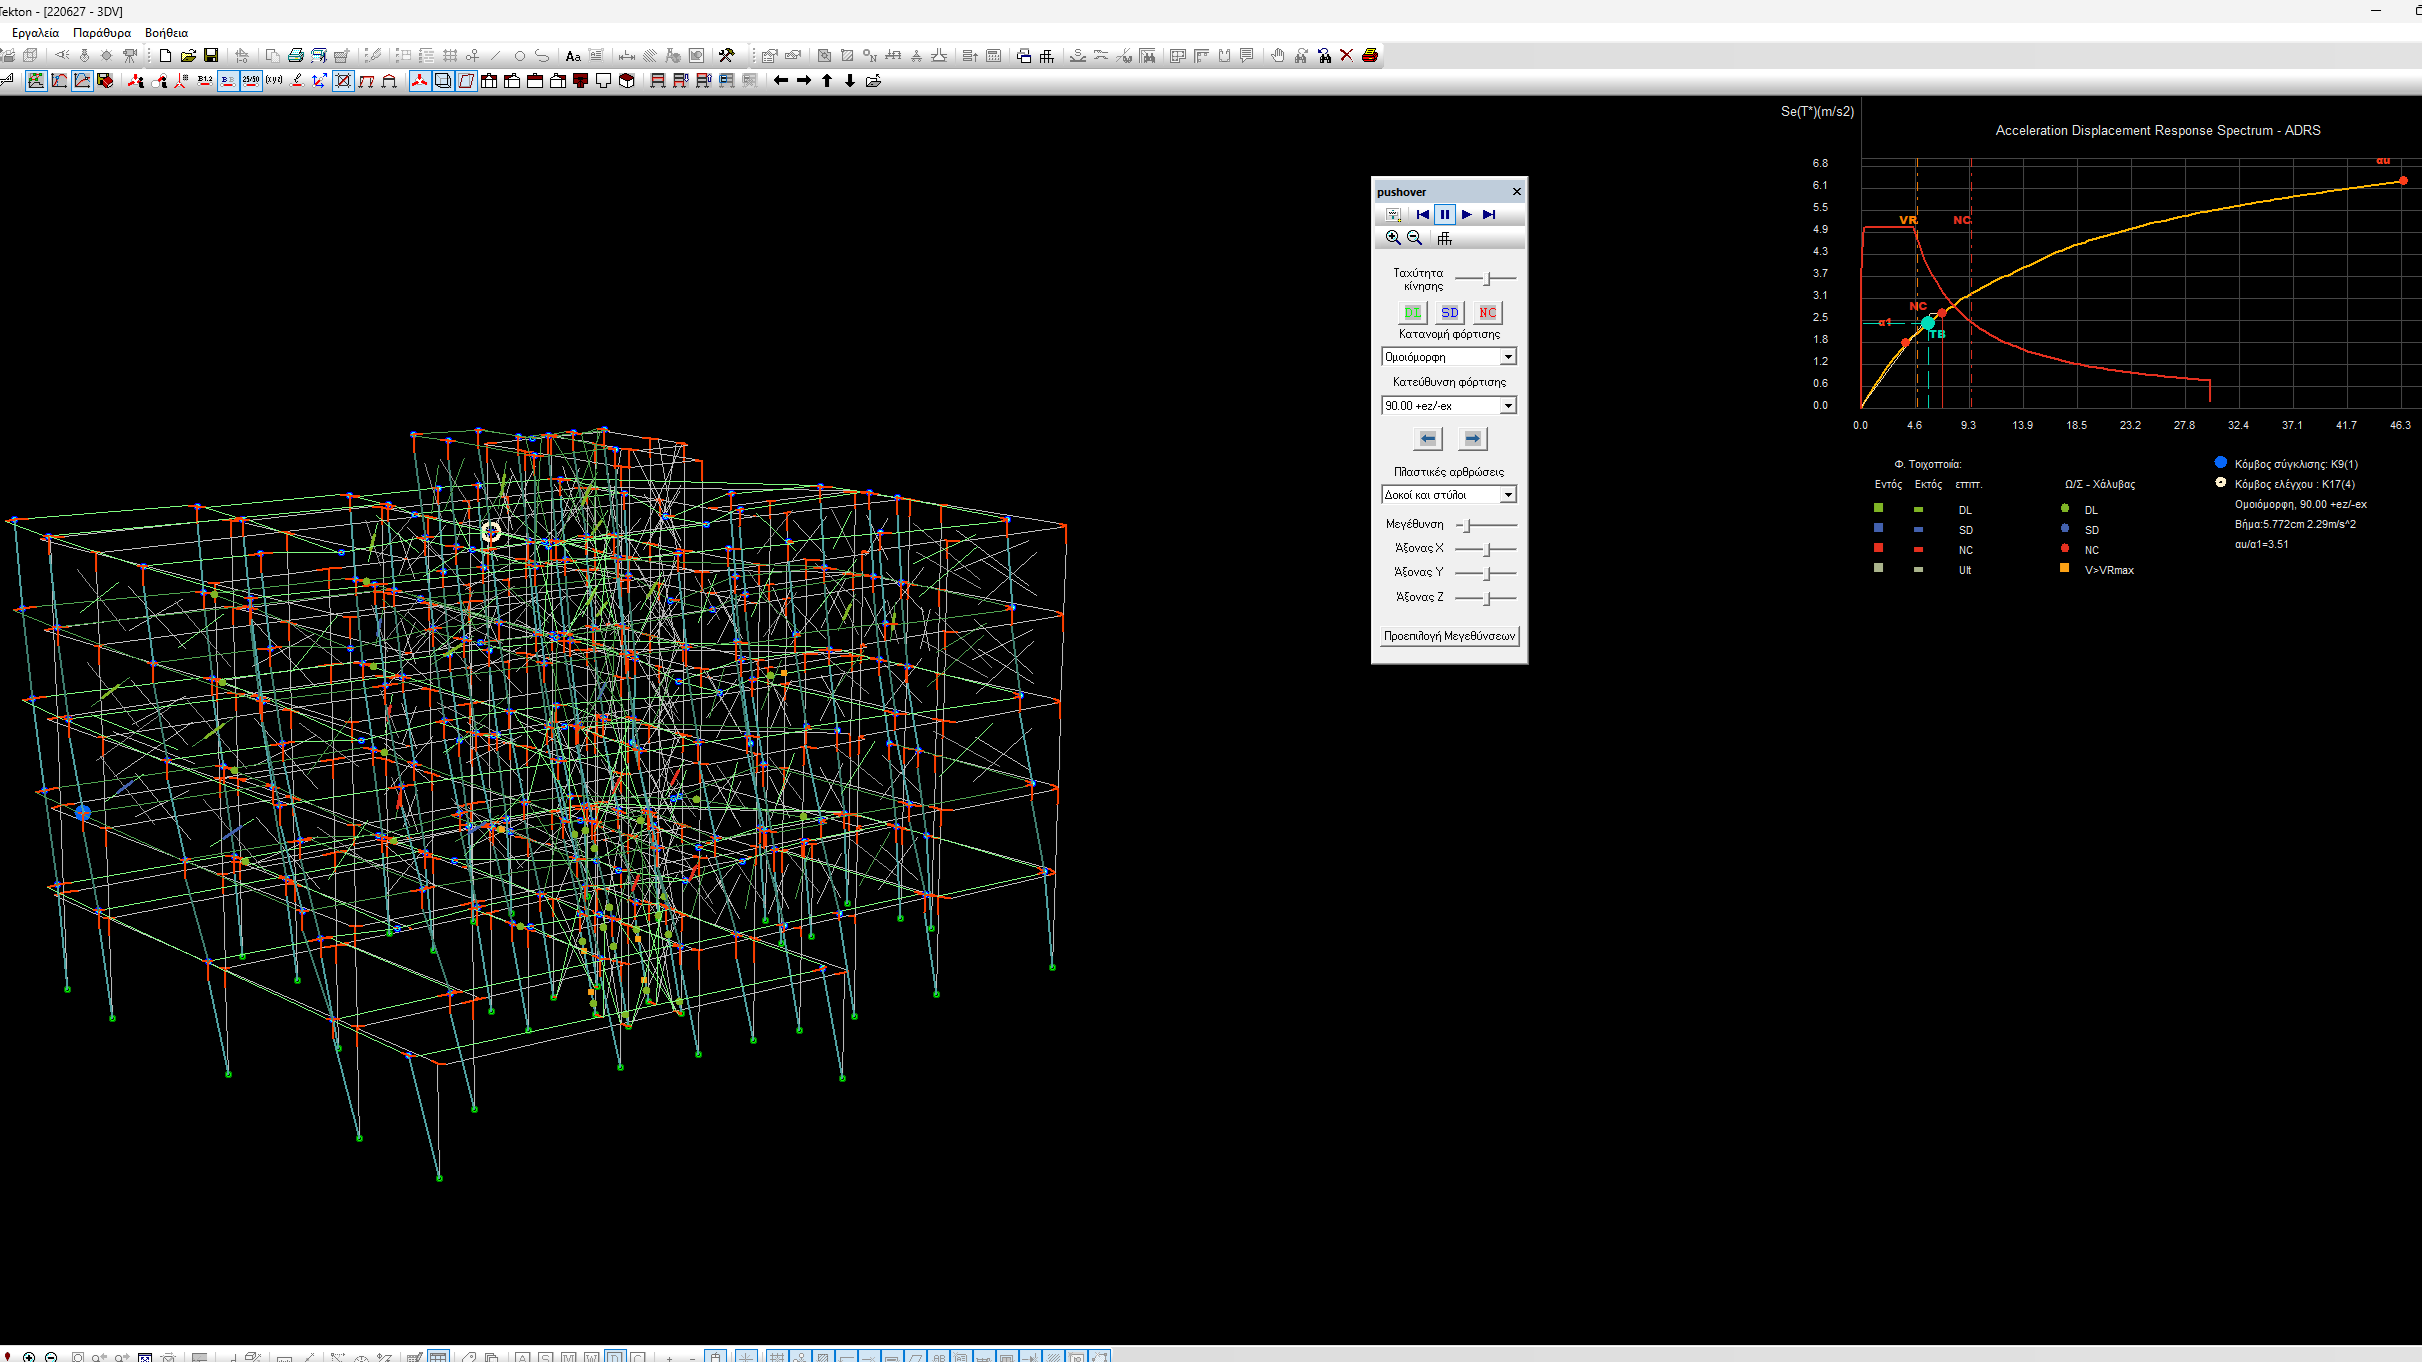Screen dimensions: 2422x1362
Task: Click the 'V>VRmax' legend label
Action: 2109,570
